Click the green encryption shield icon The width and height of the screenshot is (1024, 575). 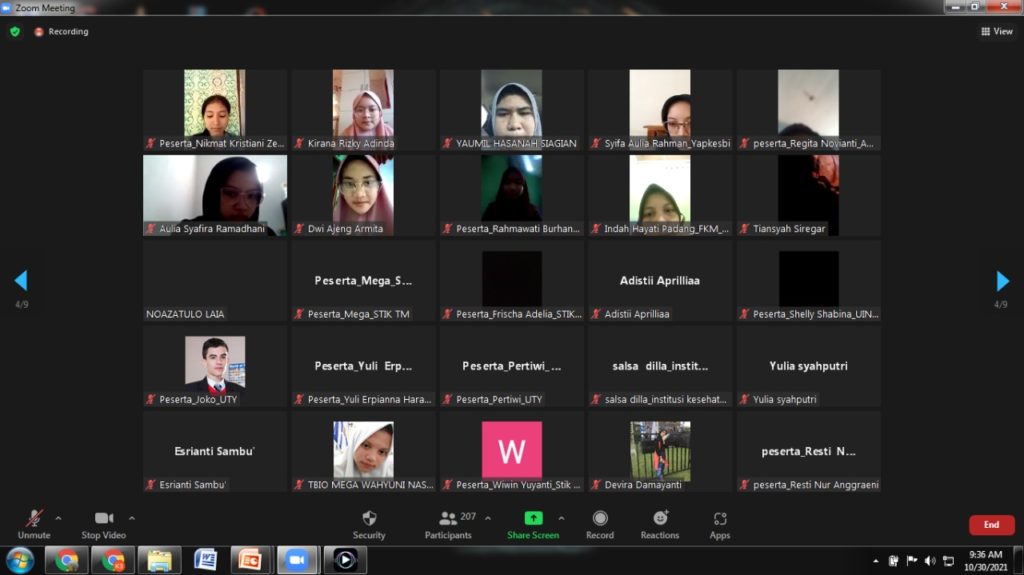tap(15, 32)
